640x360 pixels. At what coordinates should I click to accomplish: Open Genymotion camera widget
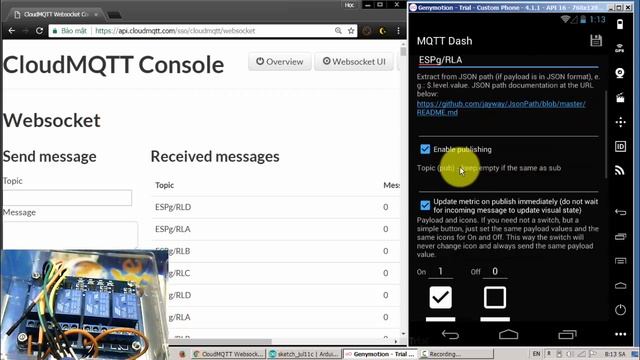[620, 73]
